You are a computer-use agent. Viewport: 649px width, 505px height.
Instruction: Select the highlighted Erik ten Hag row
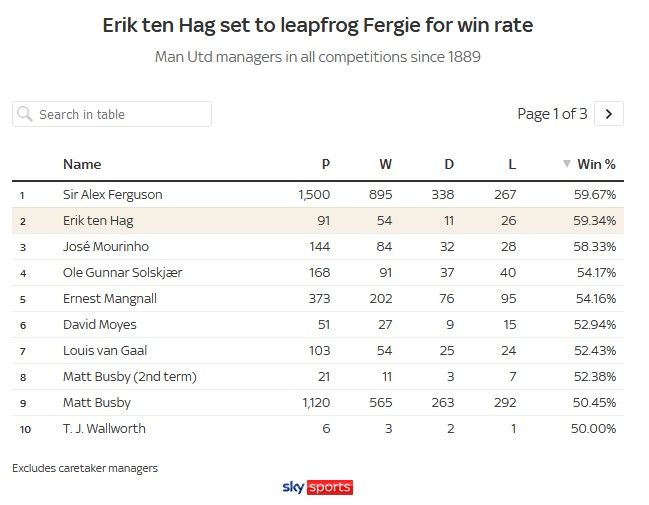[98, 220]
